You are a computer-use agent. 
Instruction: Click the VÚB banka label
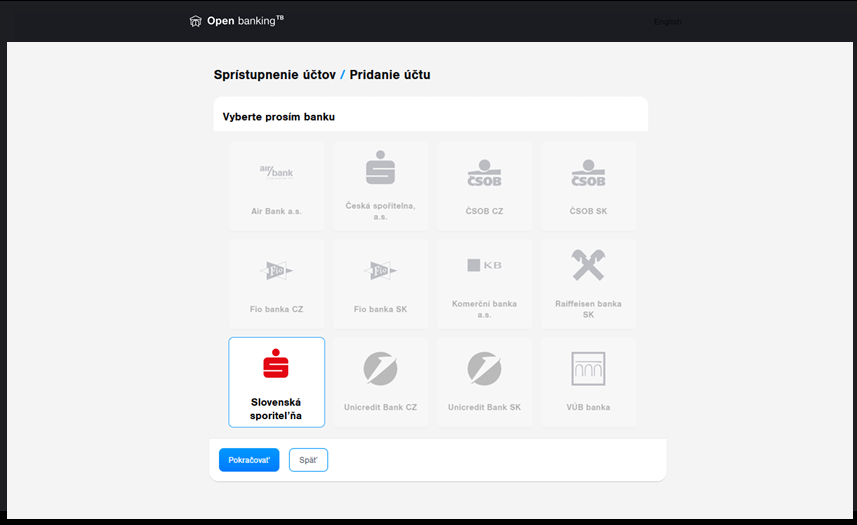click(588, 407)
